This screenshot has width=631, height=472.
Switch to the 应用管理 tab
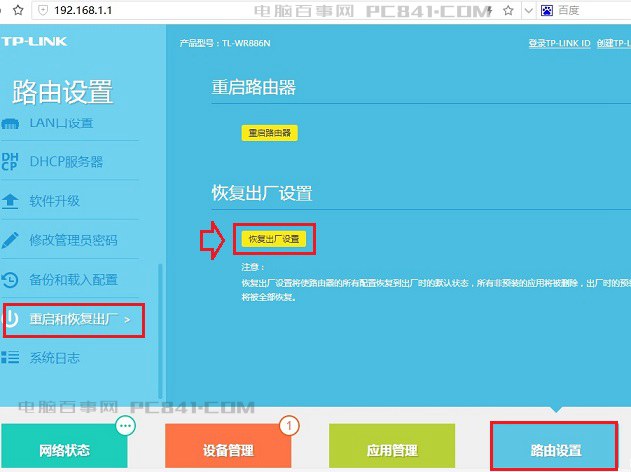391,451
